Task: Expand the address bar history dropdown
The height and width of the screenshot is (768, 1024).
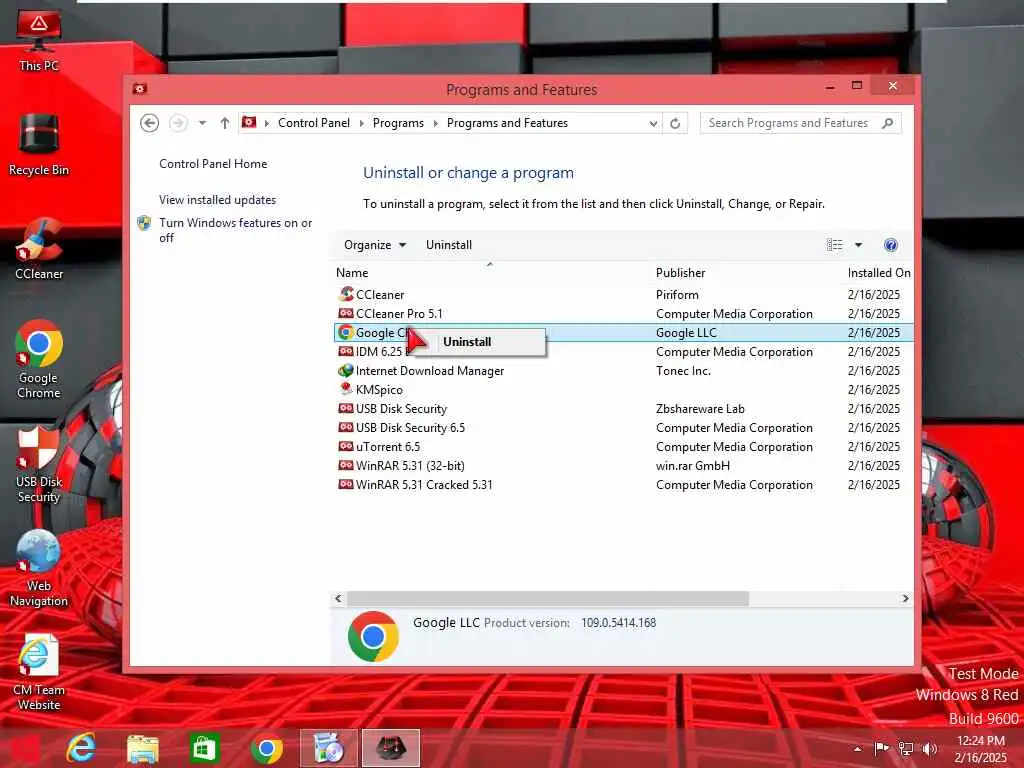Action: click(x=653, y=123)
